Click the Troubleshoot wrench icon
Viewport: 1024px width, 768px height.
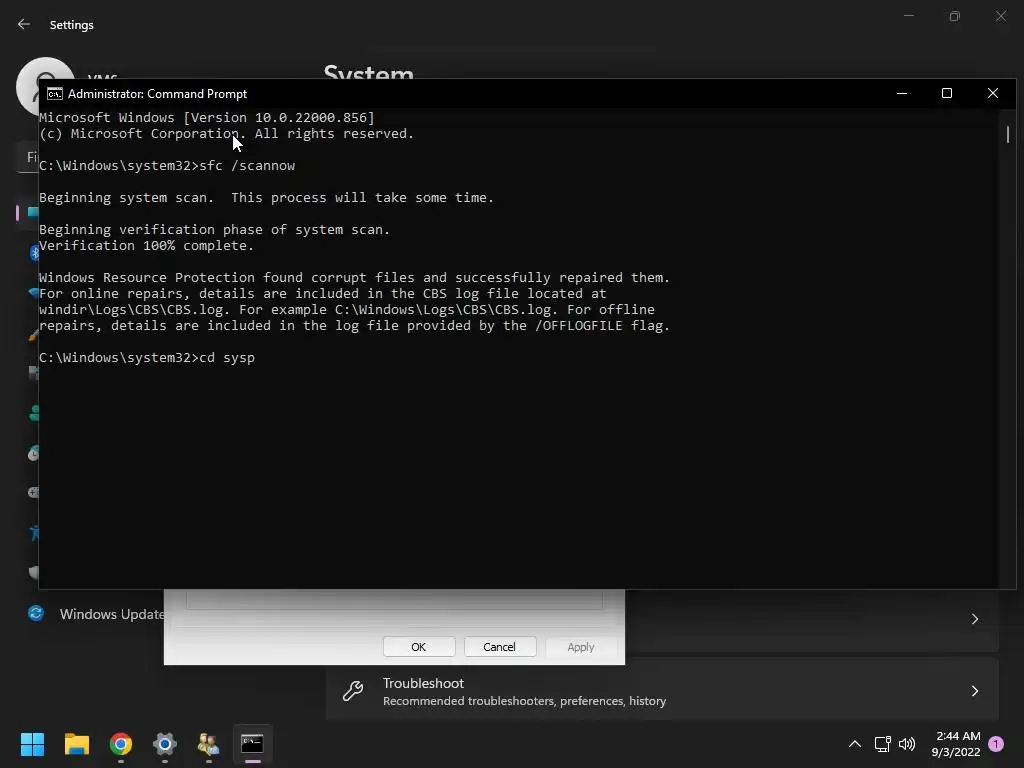(x=353, y=691)
